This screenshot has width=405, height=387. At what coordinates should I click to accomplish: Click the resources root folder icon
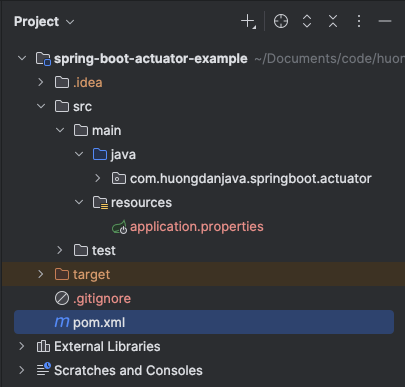pos(100,203)
